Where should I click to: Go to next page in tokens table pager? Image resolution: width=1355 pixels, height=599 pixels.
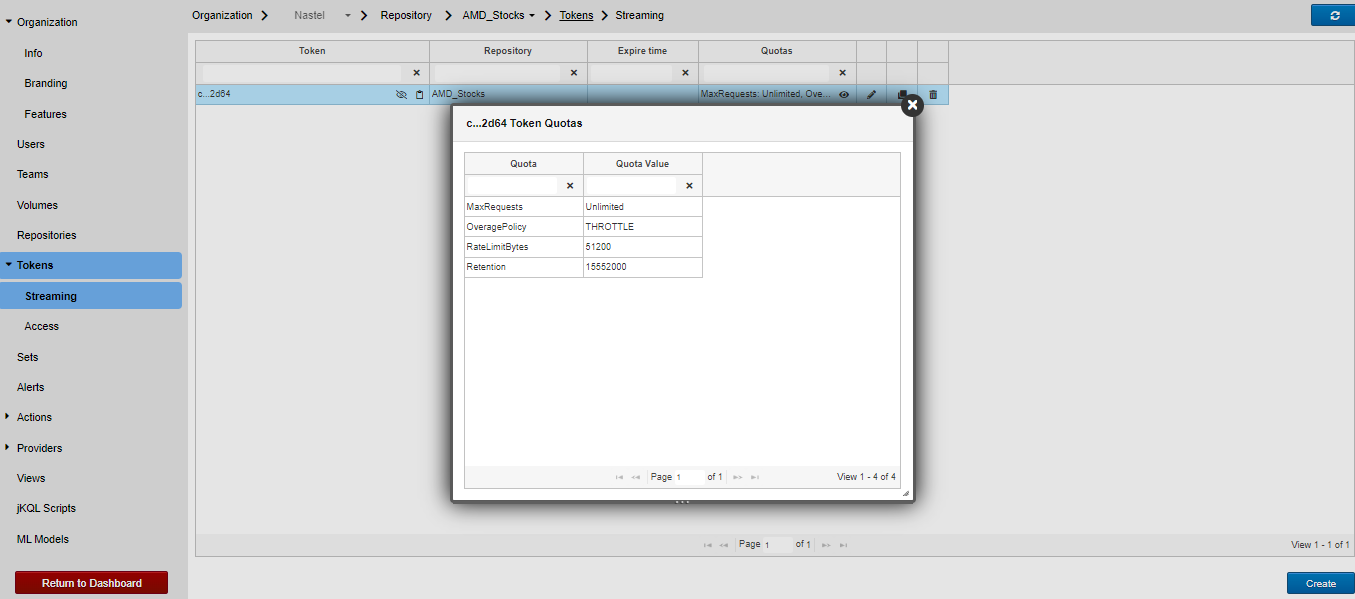[826, 545]
